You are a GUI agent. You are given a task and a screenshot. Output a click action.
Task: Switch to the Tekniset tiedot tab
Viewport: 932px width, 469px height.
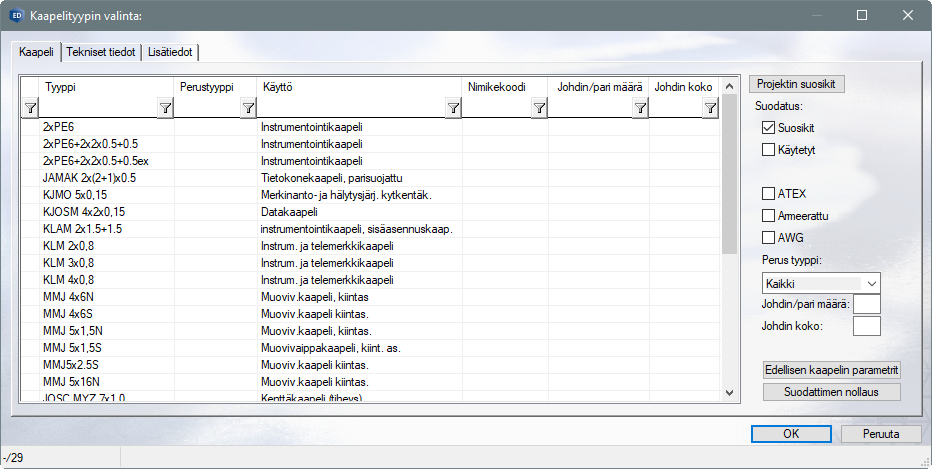coord(101,52)
